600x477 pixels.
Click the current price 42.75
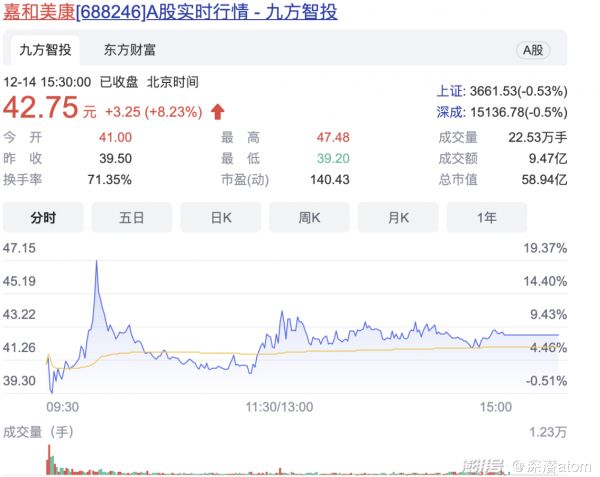point(41,107)
